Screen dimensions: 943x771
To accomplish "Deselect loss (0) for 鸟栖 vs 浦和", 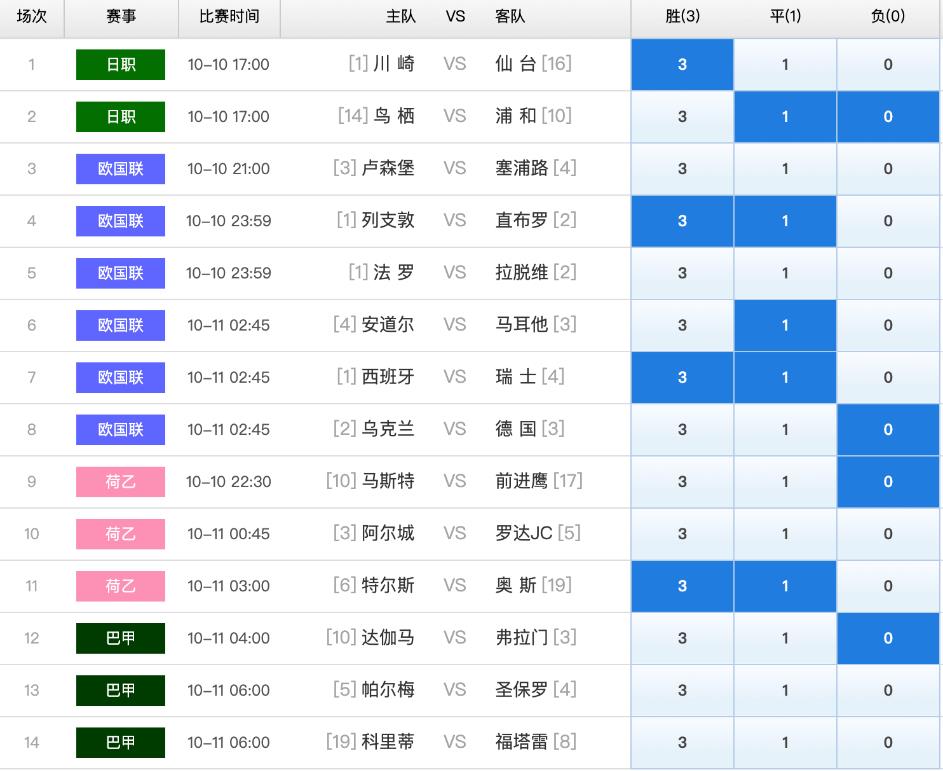I will (888, 117).
